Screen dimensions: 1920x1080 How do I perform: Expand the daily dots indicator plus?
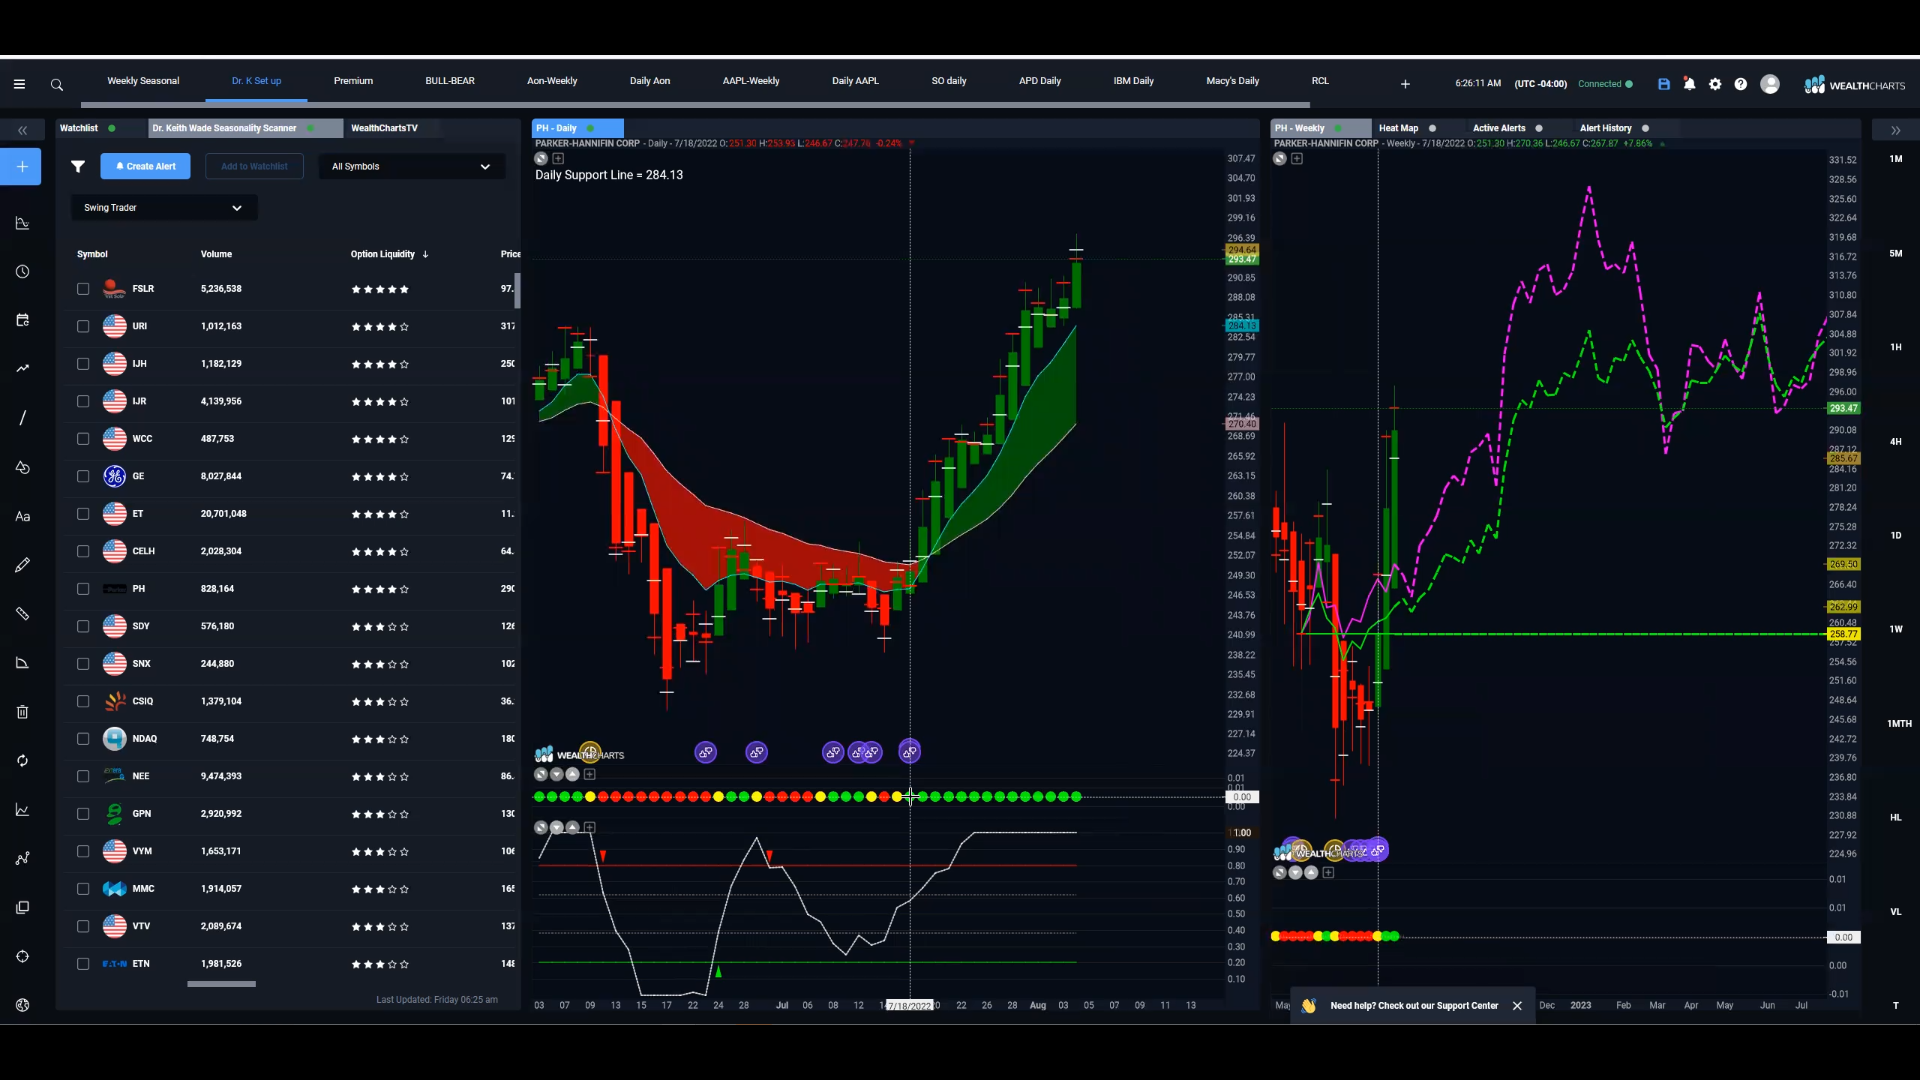(x=590, y=774)
